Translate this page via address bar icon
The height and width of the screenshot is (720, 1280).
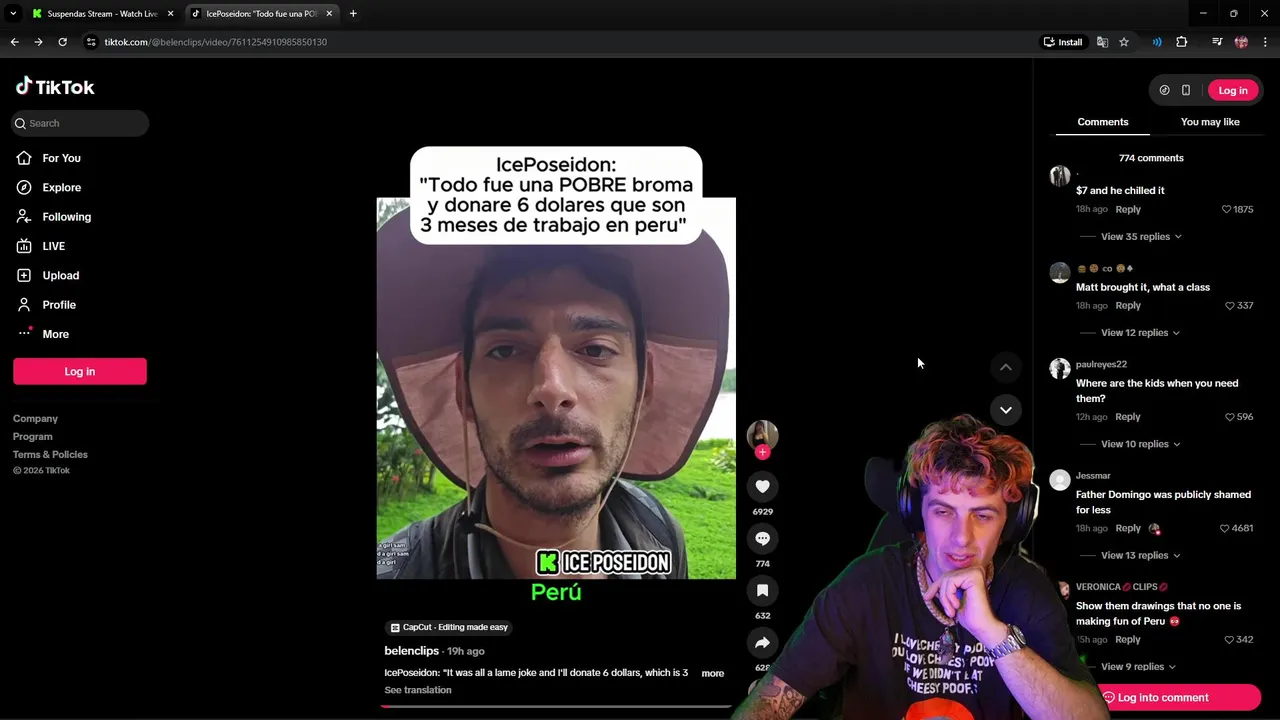point(1102,42)
